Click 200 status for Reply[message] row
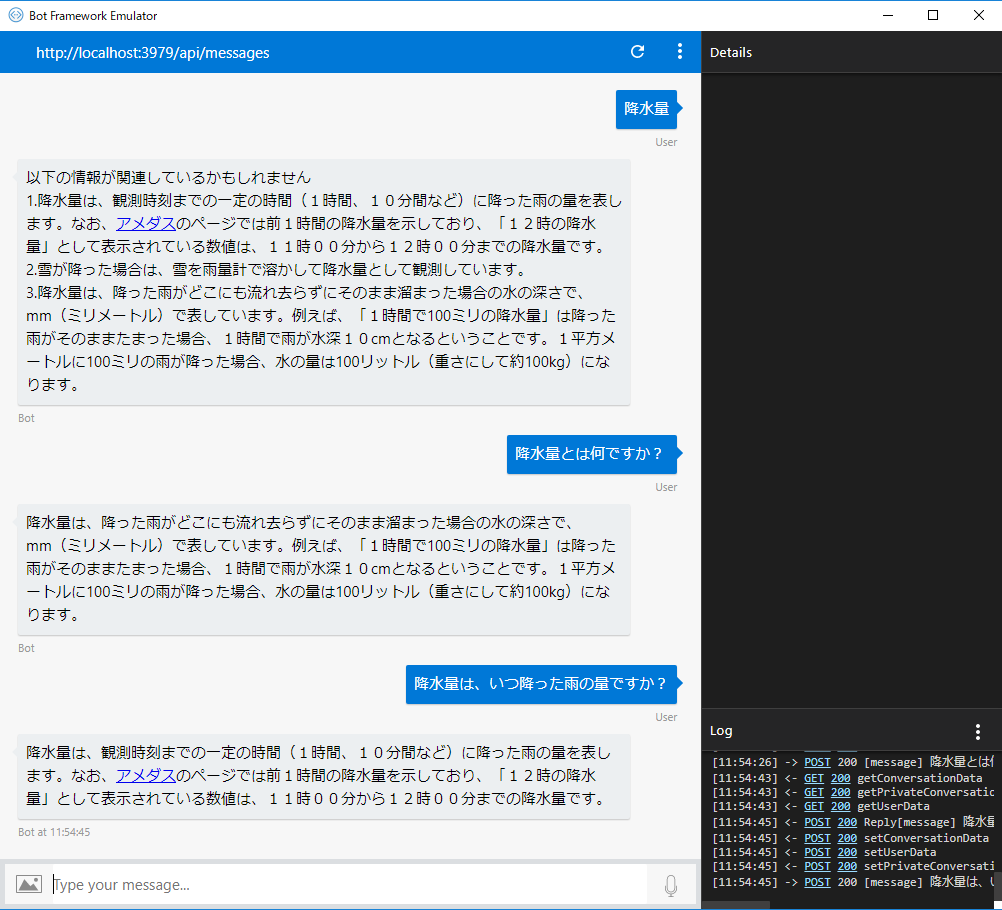This screenshot has width=1002, height=910. point(847,822)
